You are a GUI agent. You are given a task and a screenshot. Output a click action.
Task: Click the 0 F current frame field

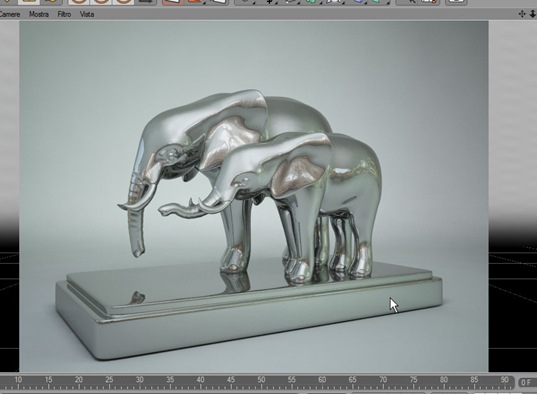pyautogui.click(x=526, y=382)
